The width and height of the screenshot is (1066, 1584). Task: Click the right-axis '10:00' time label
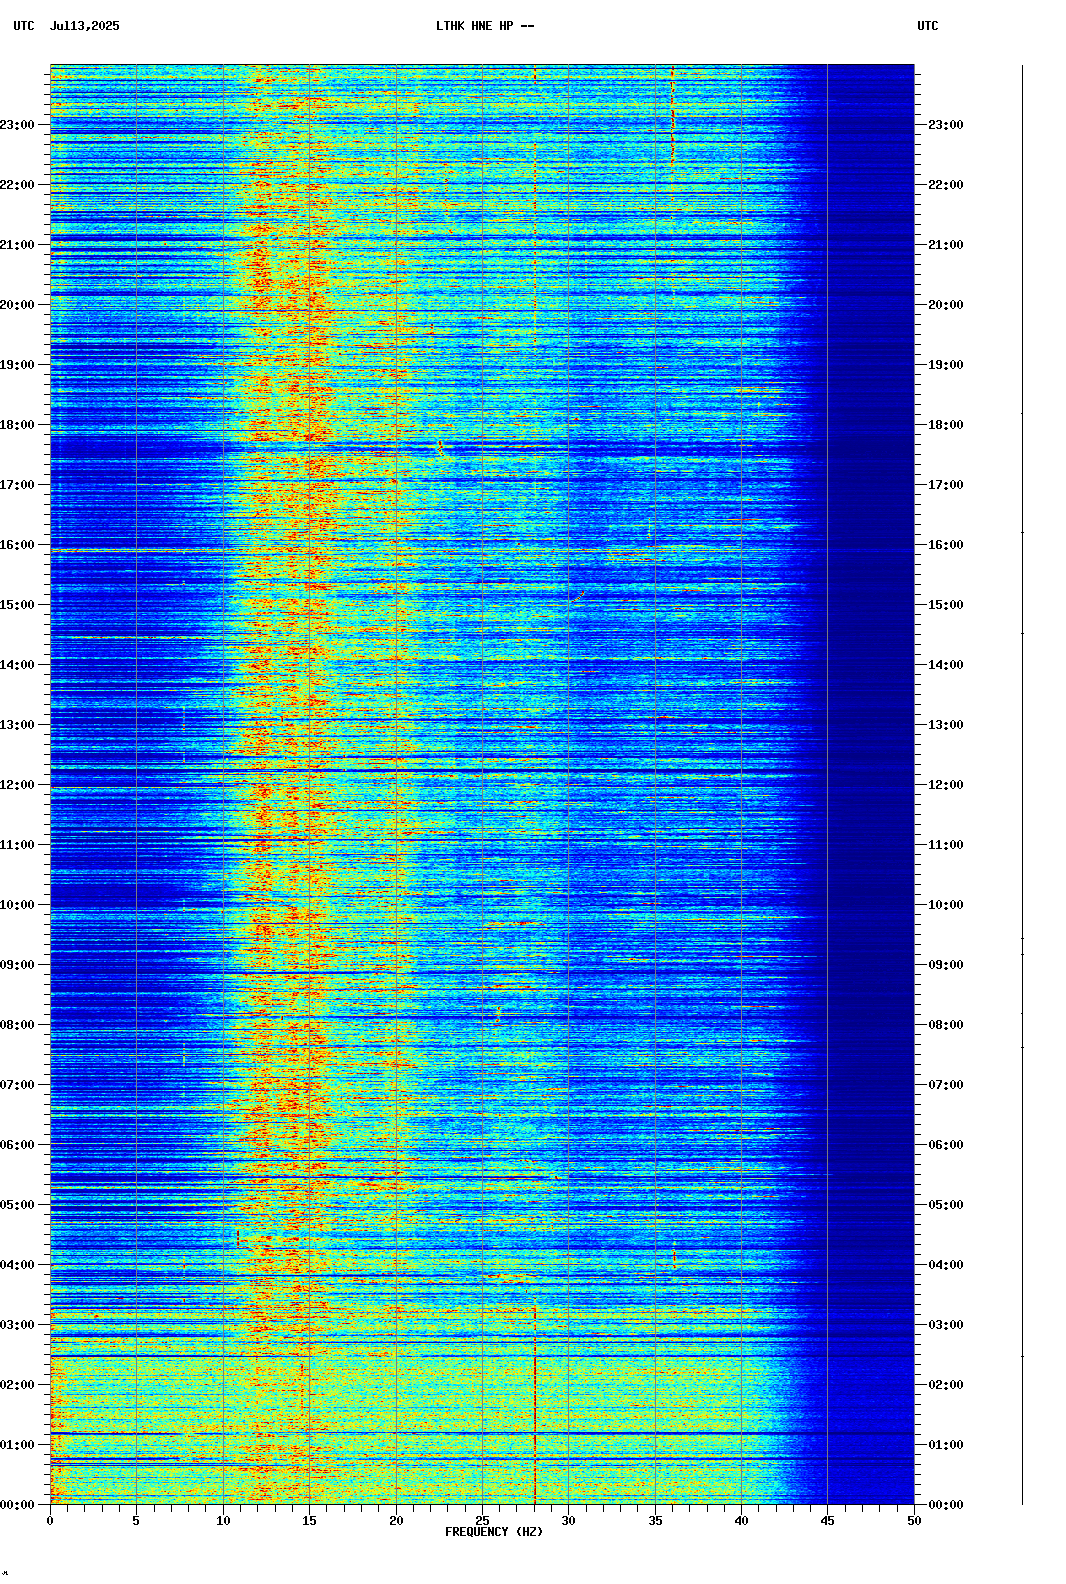tap(946, 905)
